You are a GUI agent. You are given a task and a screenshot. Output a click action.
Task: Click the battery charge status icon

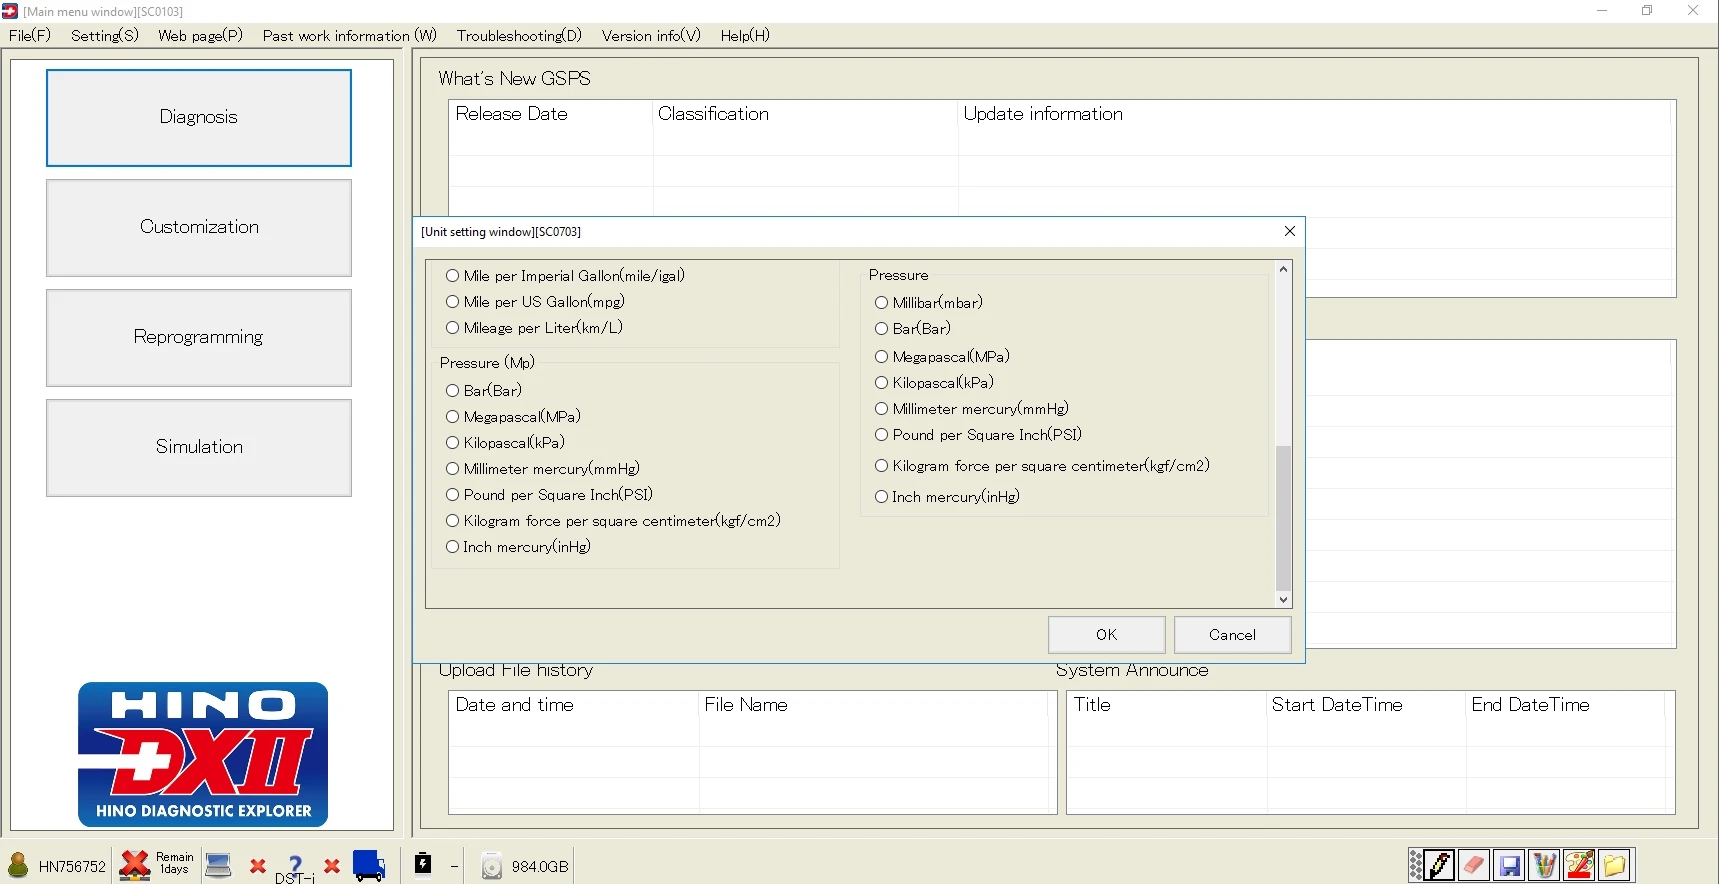[x=424, y=864]
